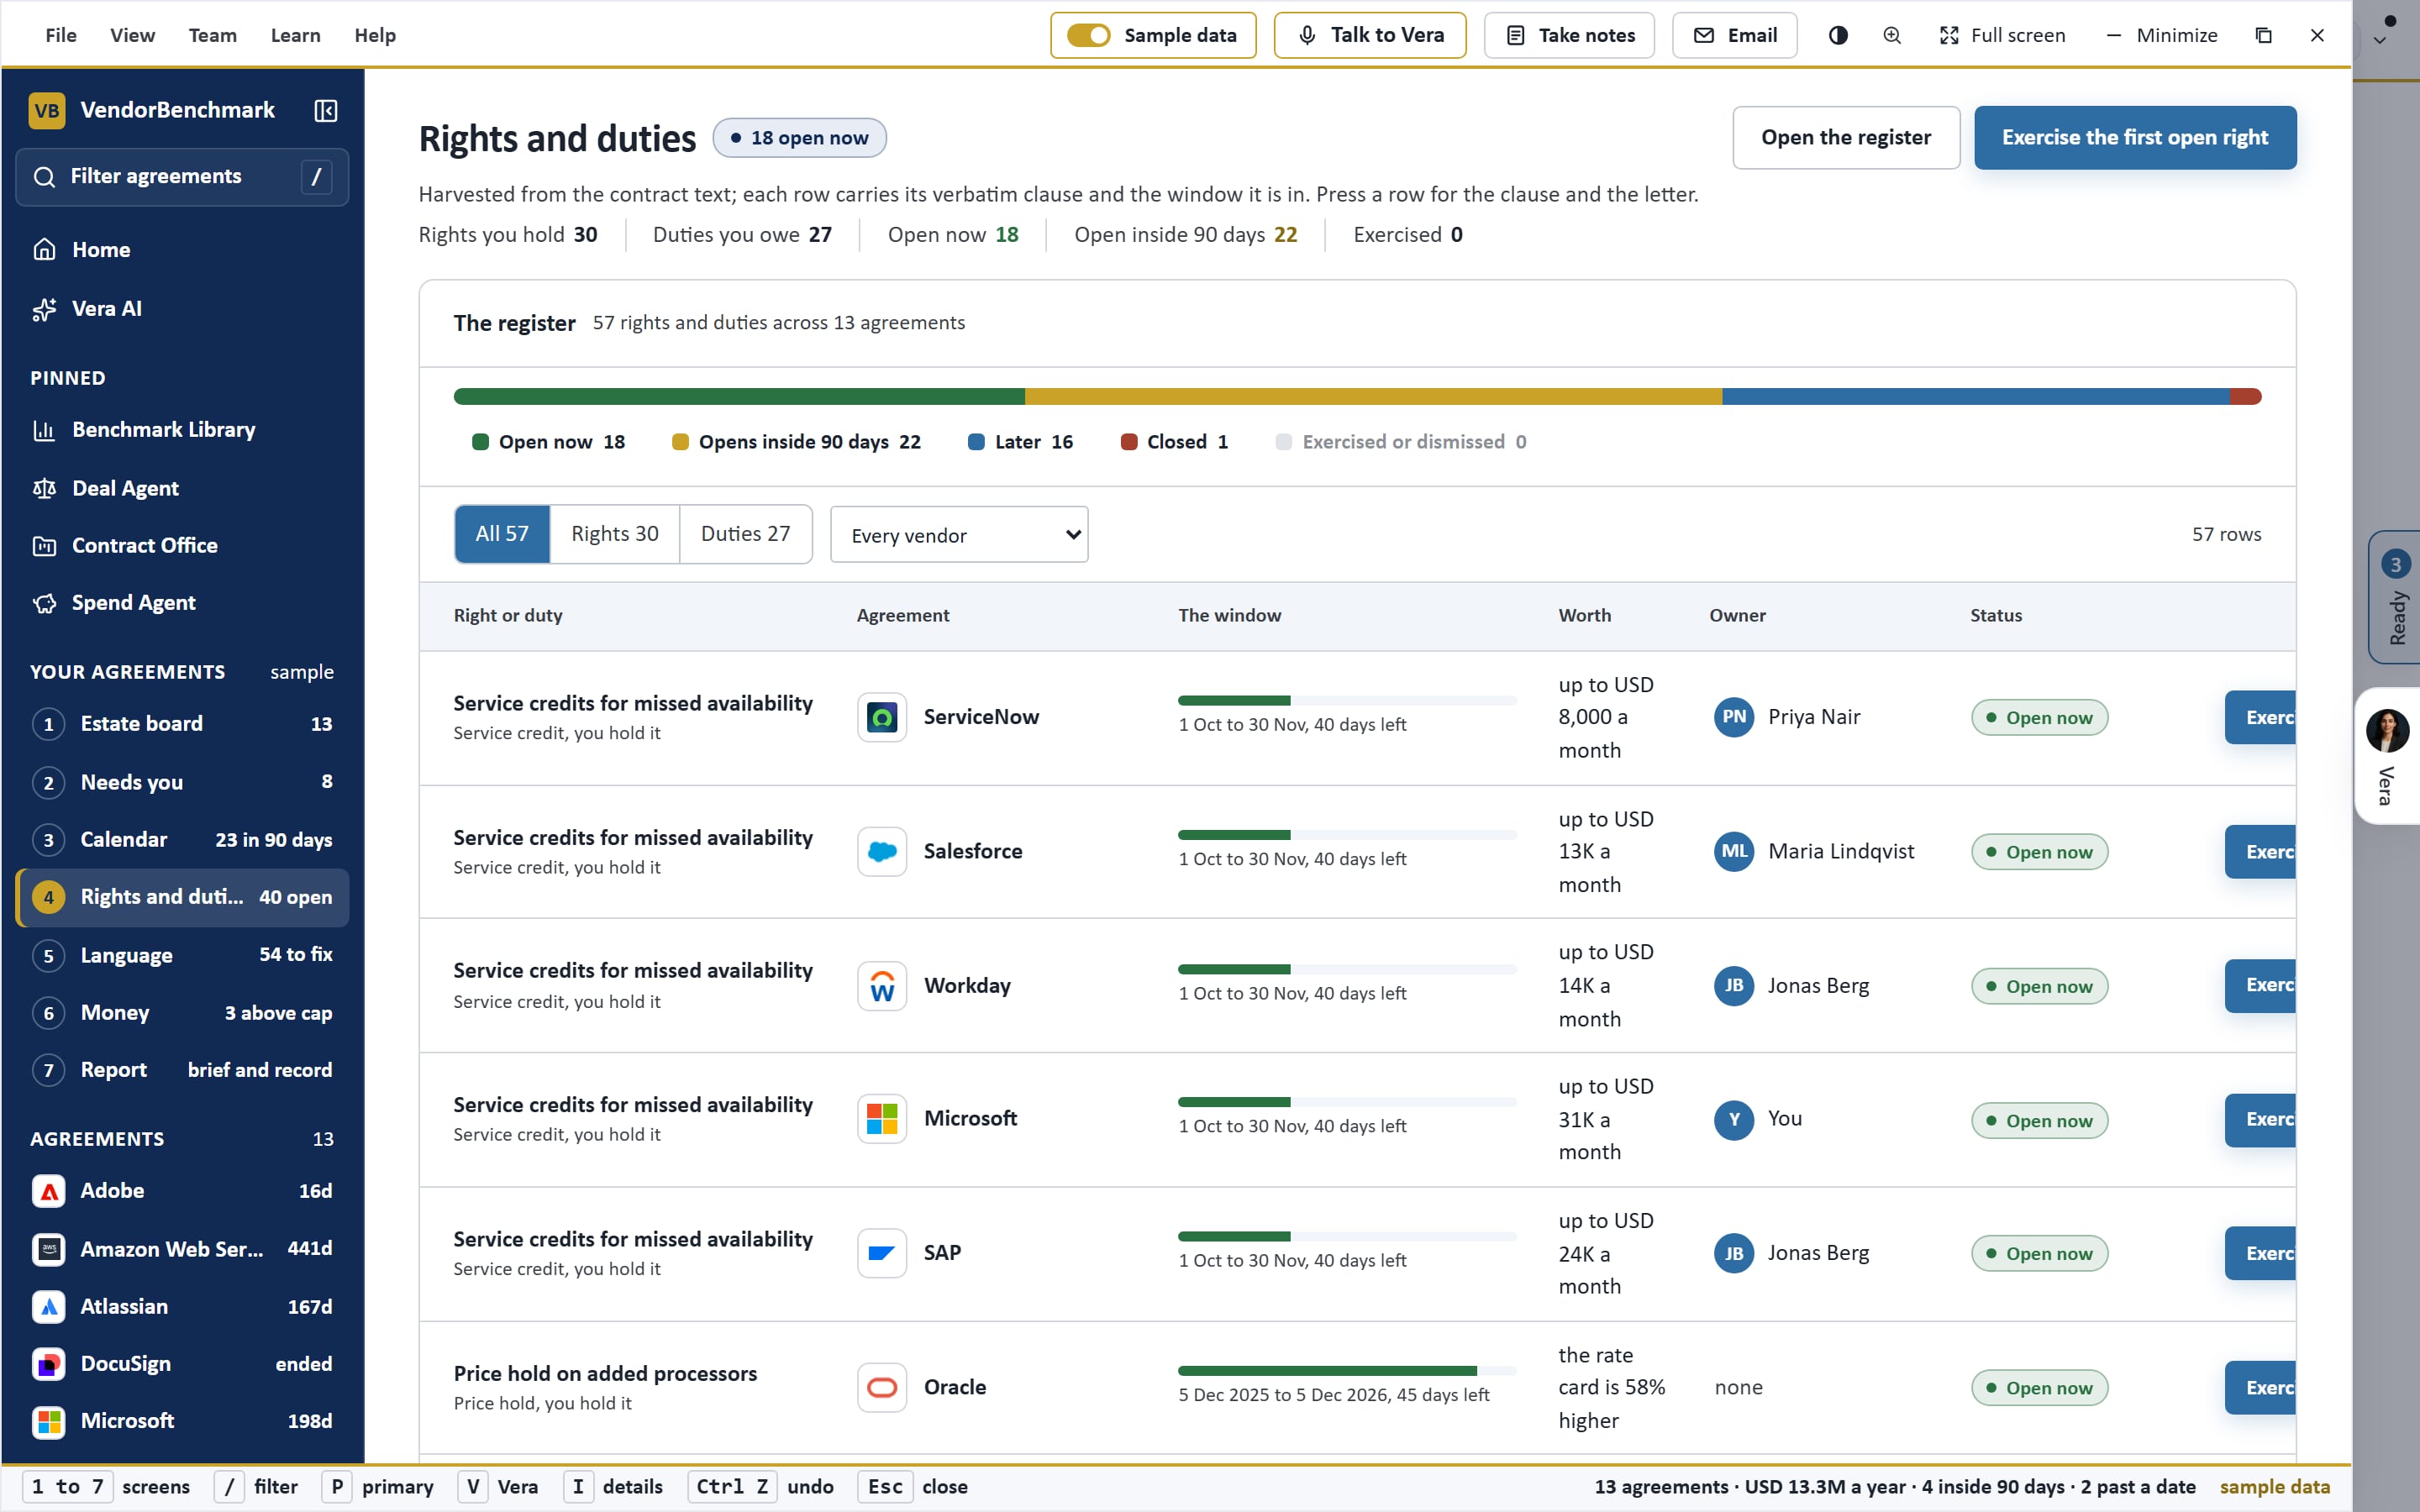This screenshot has width=2420, height=1512.
Task: Open the Team menu
Action: (213, 36)
